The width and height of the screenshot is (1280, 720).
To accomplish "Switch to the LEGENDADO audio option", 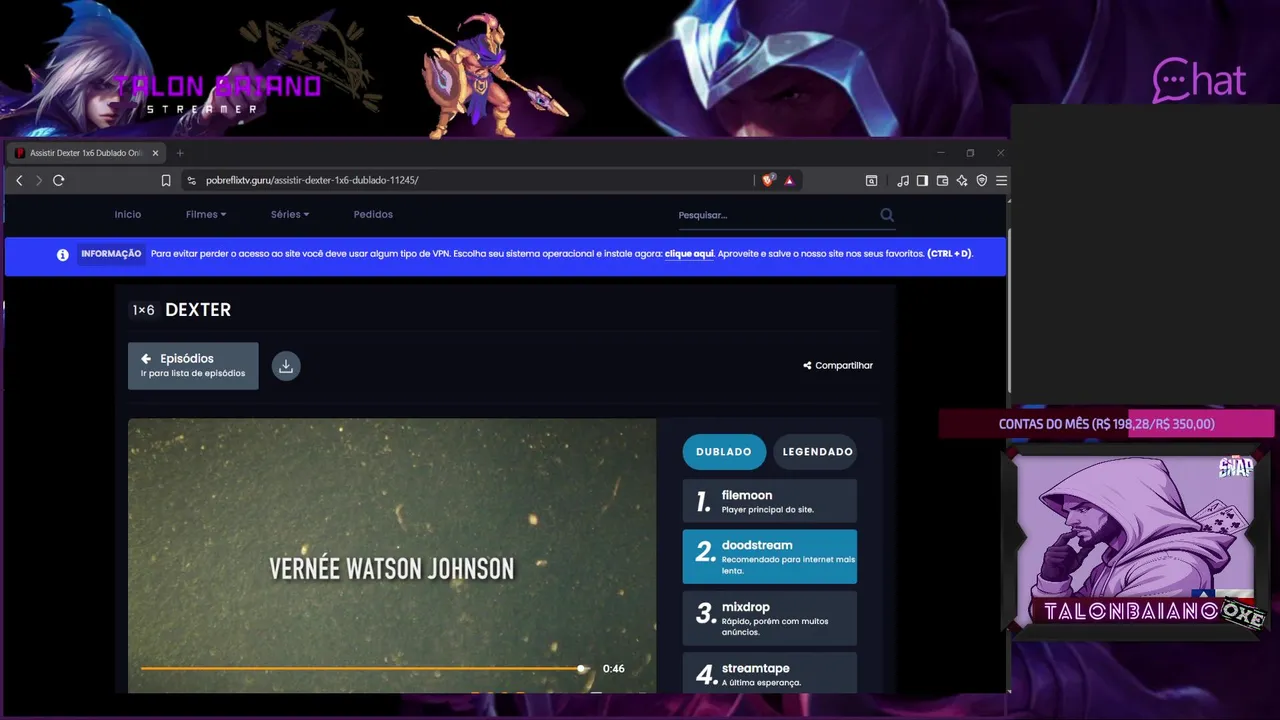I will click(817, 452).
